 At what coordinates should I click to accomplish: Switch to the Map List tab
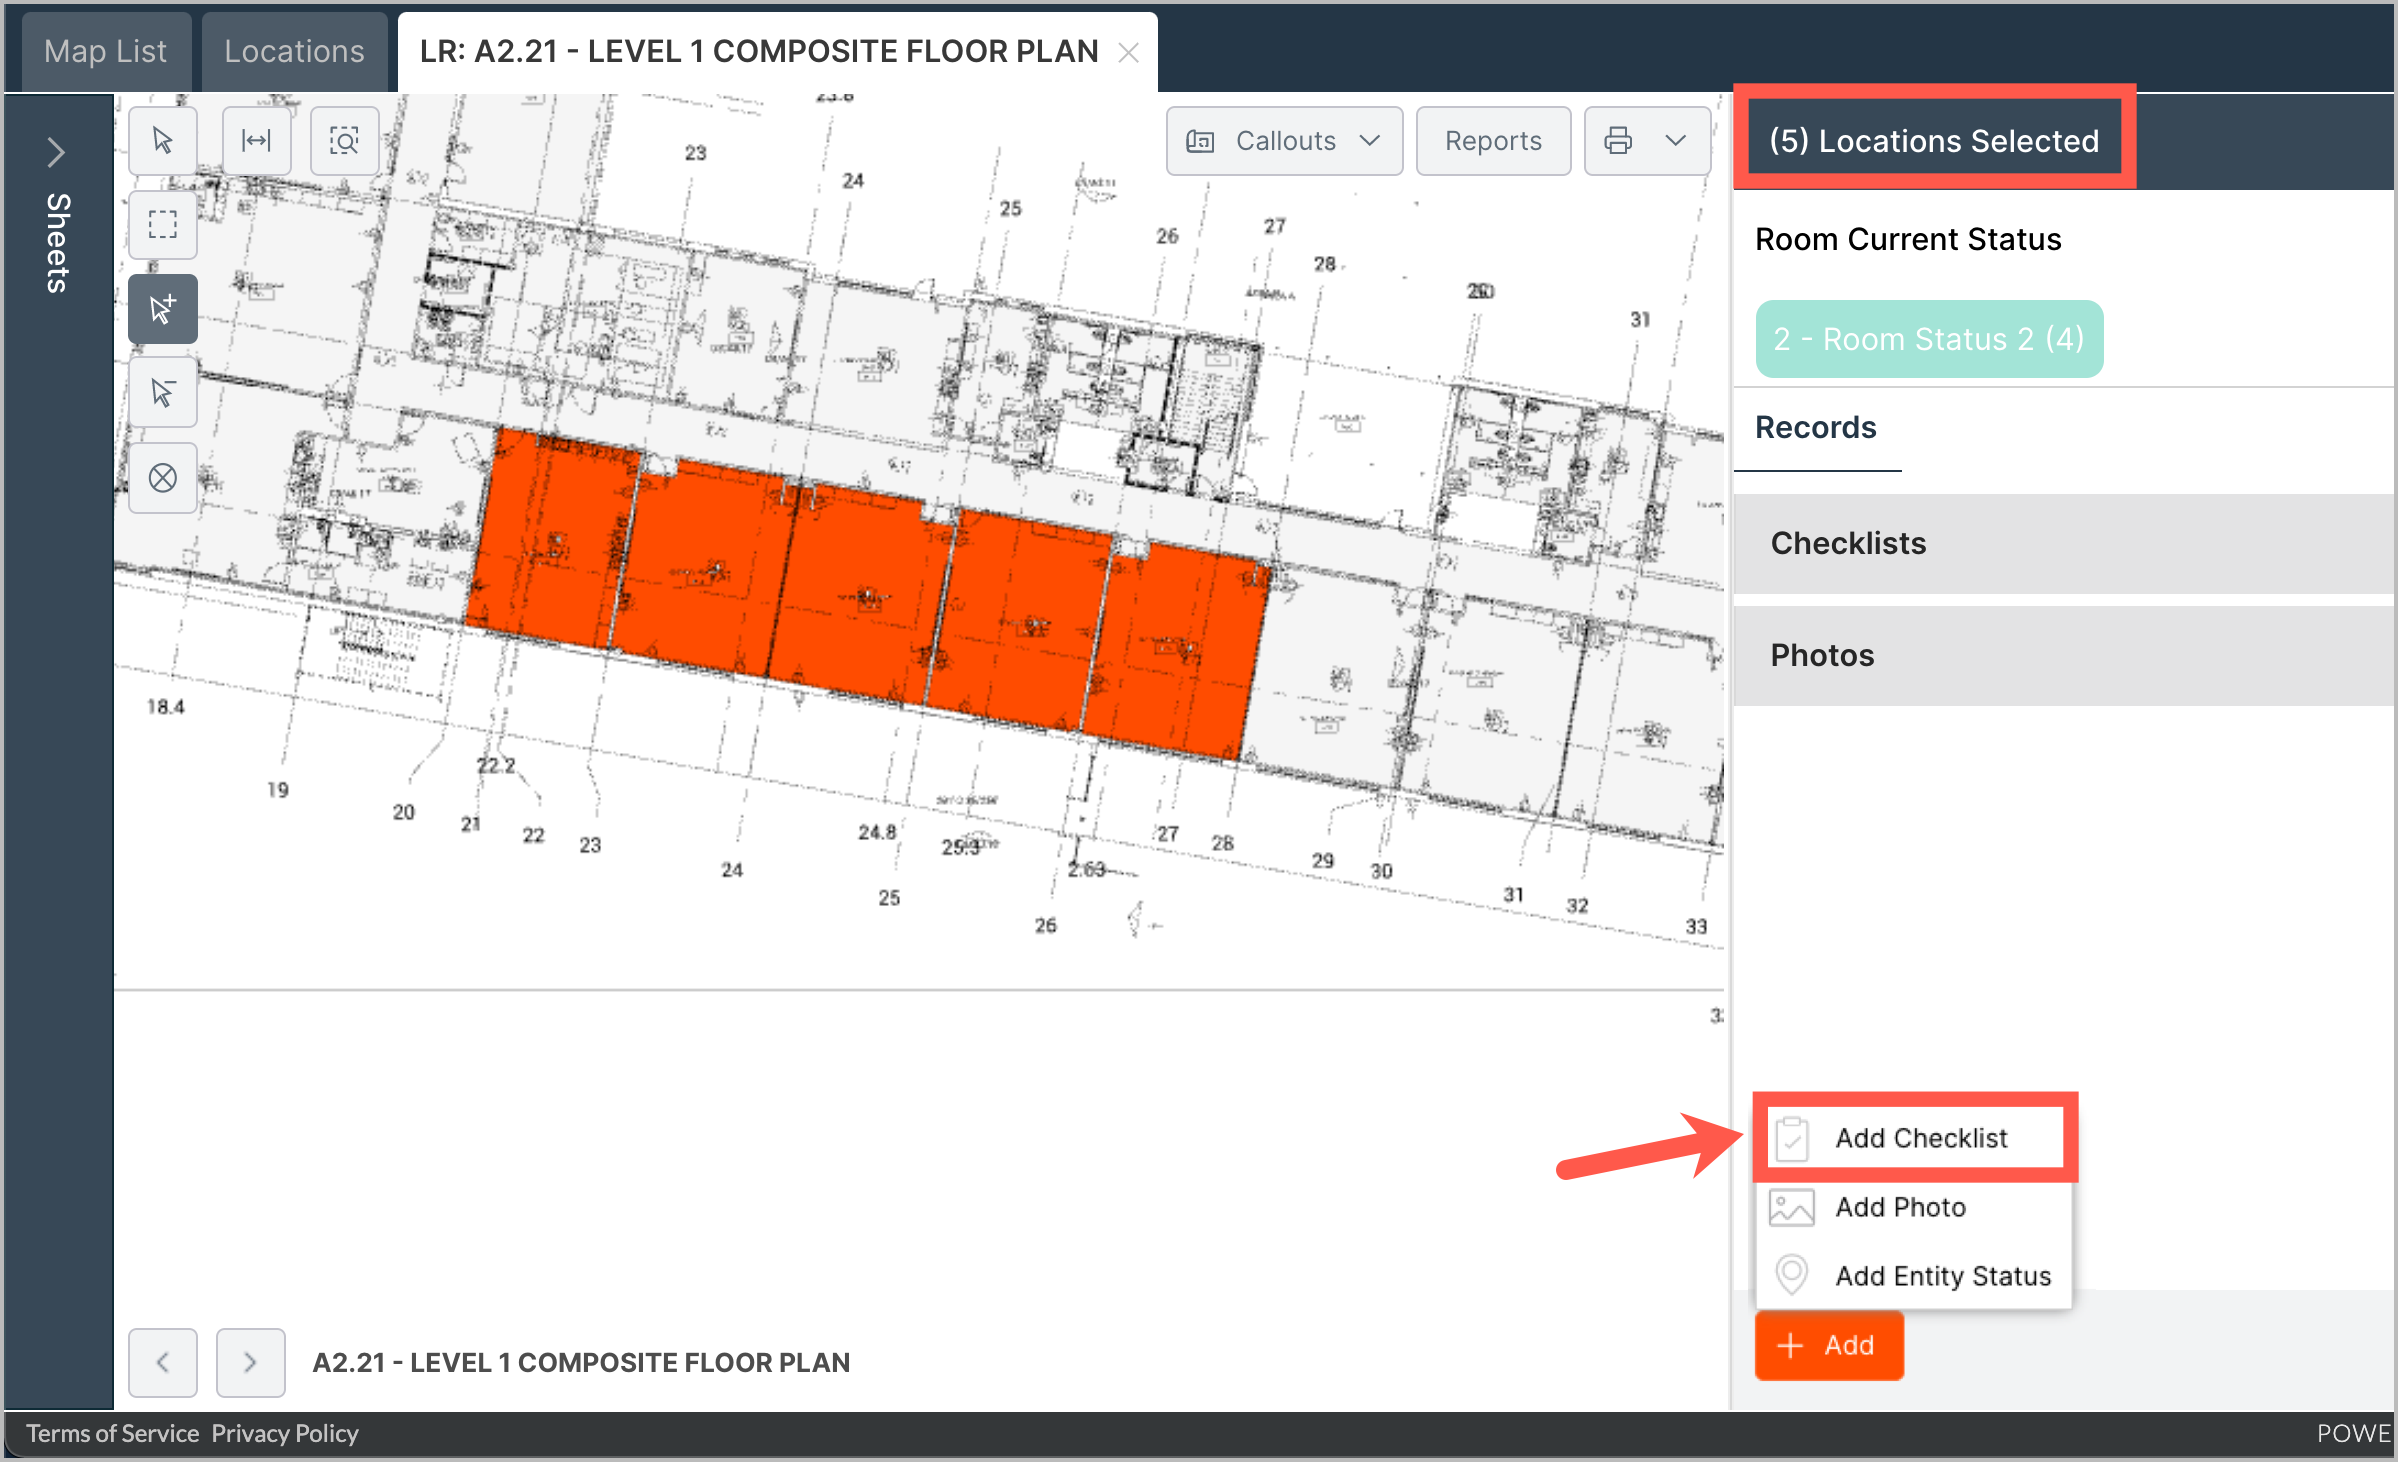click(105, 51)
